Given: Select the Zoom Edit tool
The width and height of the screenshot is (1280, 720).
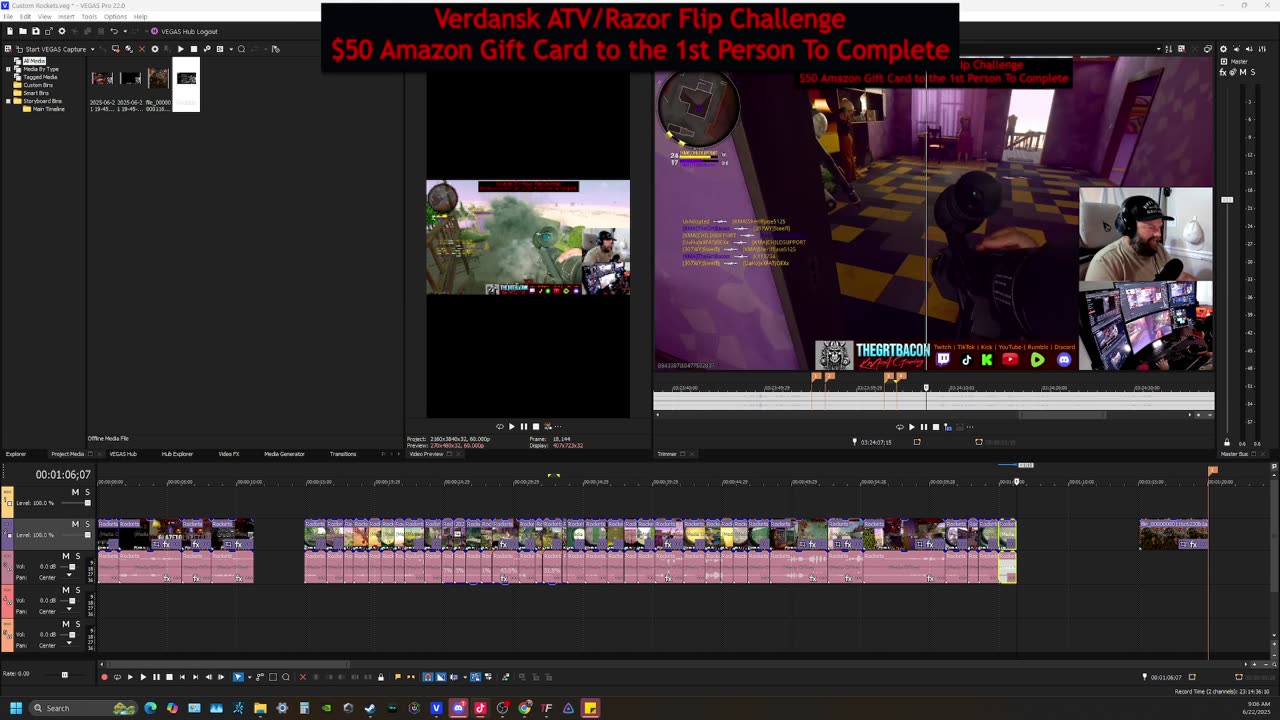Looking at the screenshot, I should (x=286, y=677).
